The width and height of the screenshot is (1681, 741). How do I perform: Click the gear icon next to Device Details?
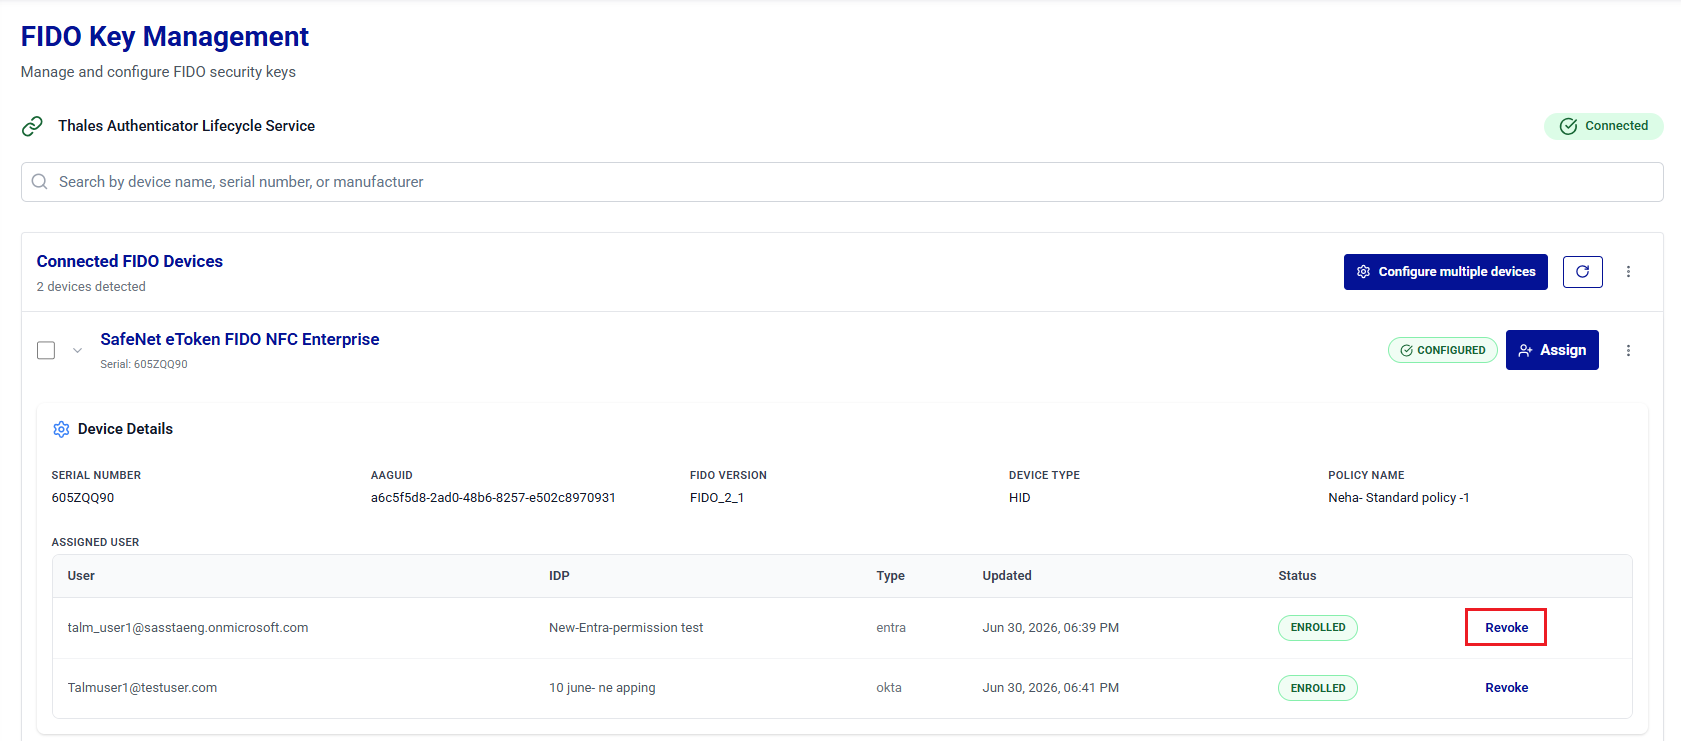pos(61,429)
